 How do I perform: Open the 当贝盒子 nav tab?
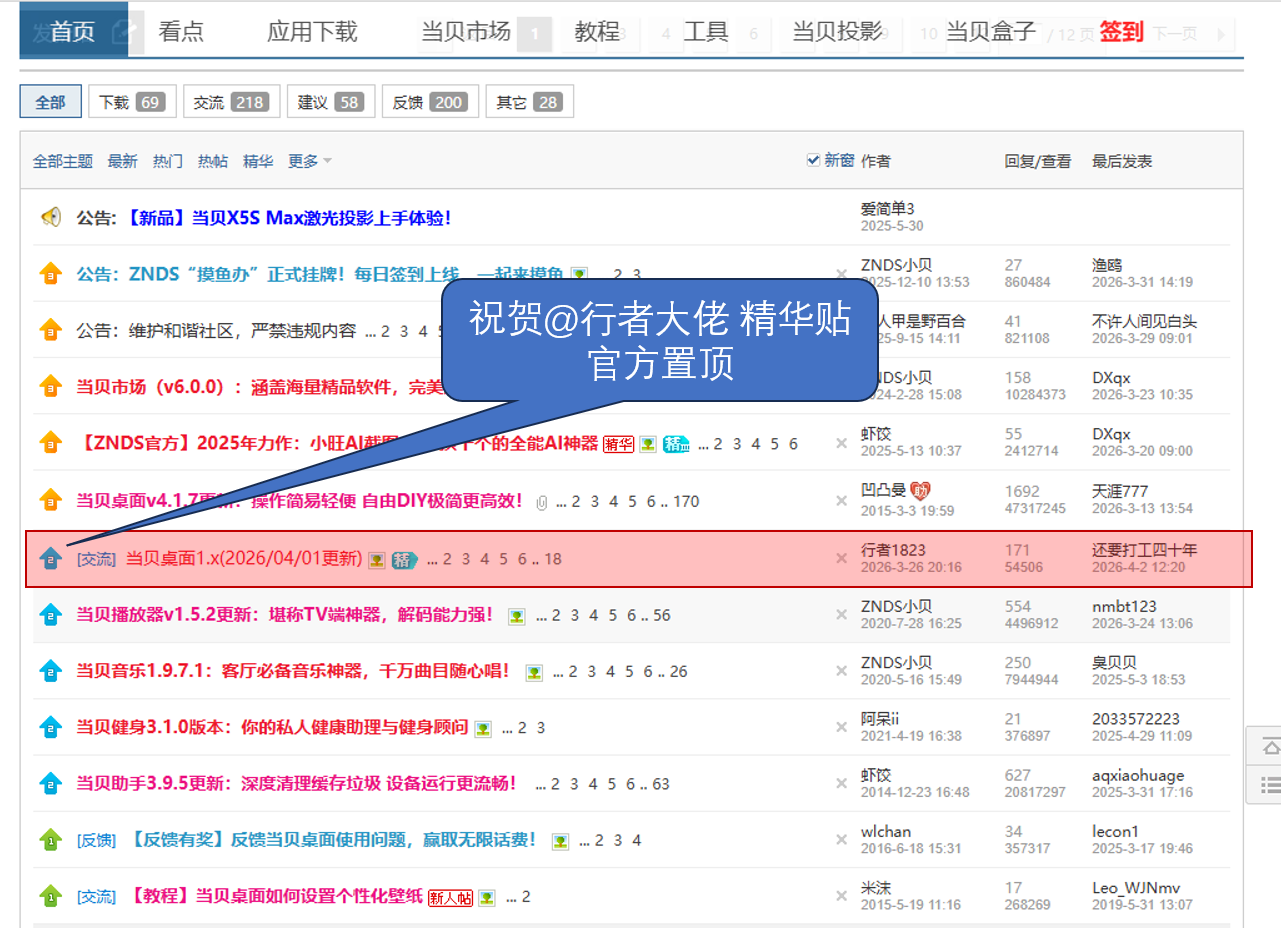point(991,31)
